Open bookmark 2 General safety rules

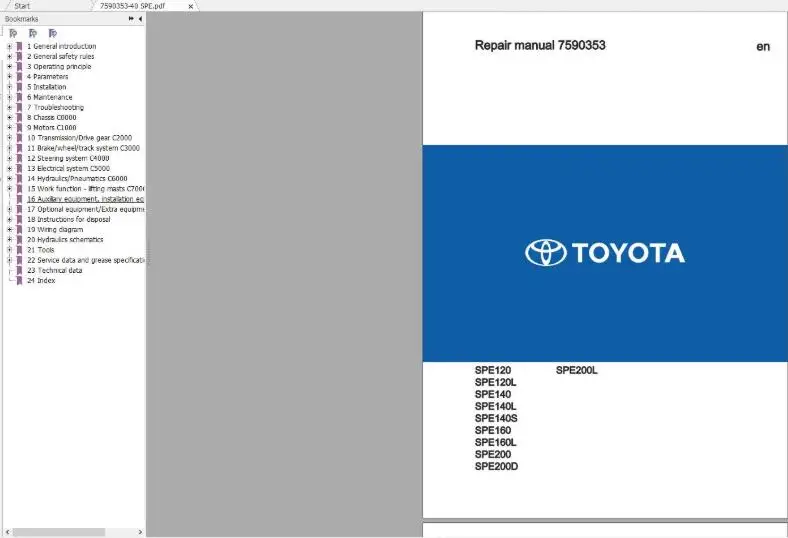(x=60, y=56)
